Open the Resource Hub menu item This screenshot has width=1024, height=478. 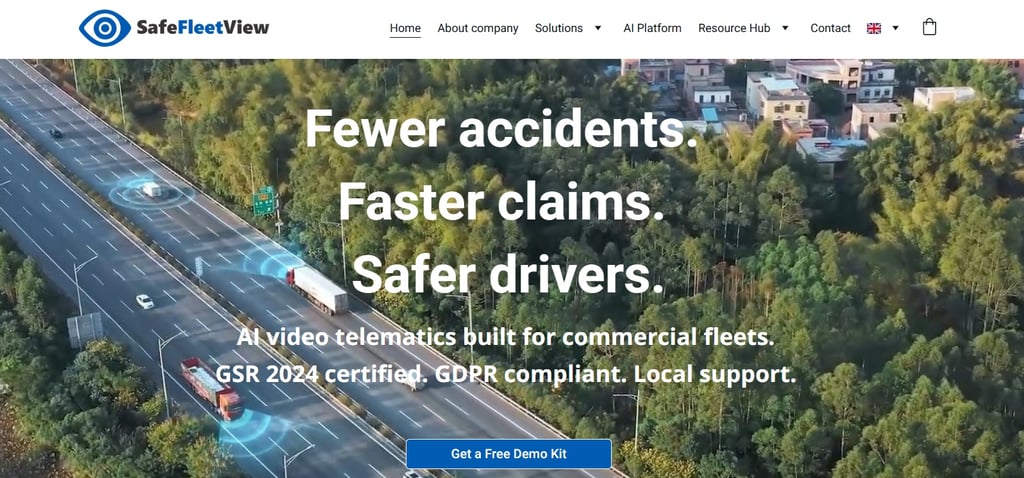click(734, 28)
